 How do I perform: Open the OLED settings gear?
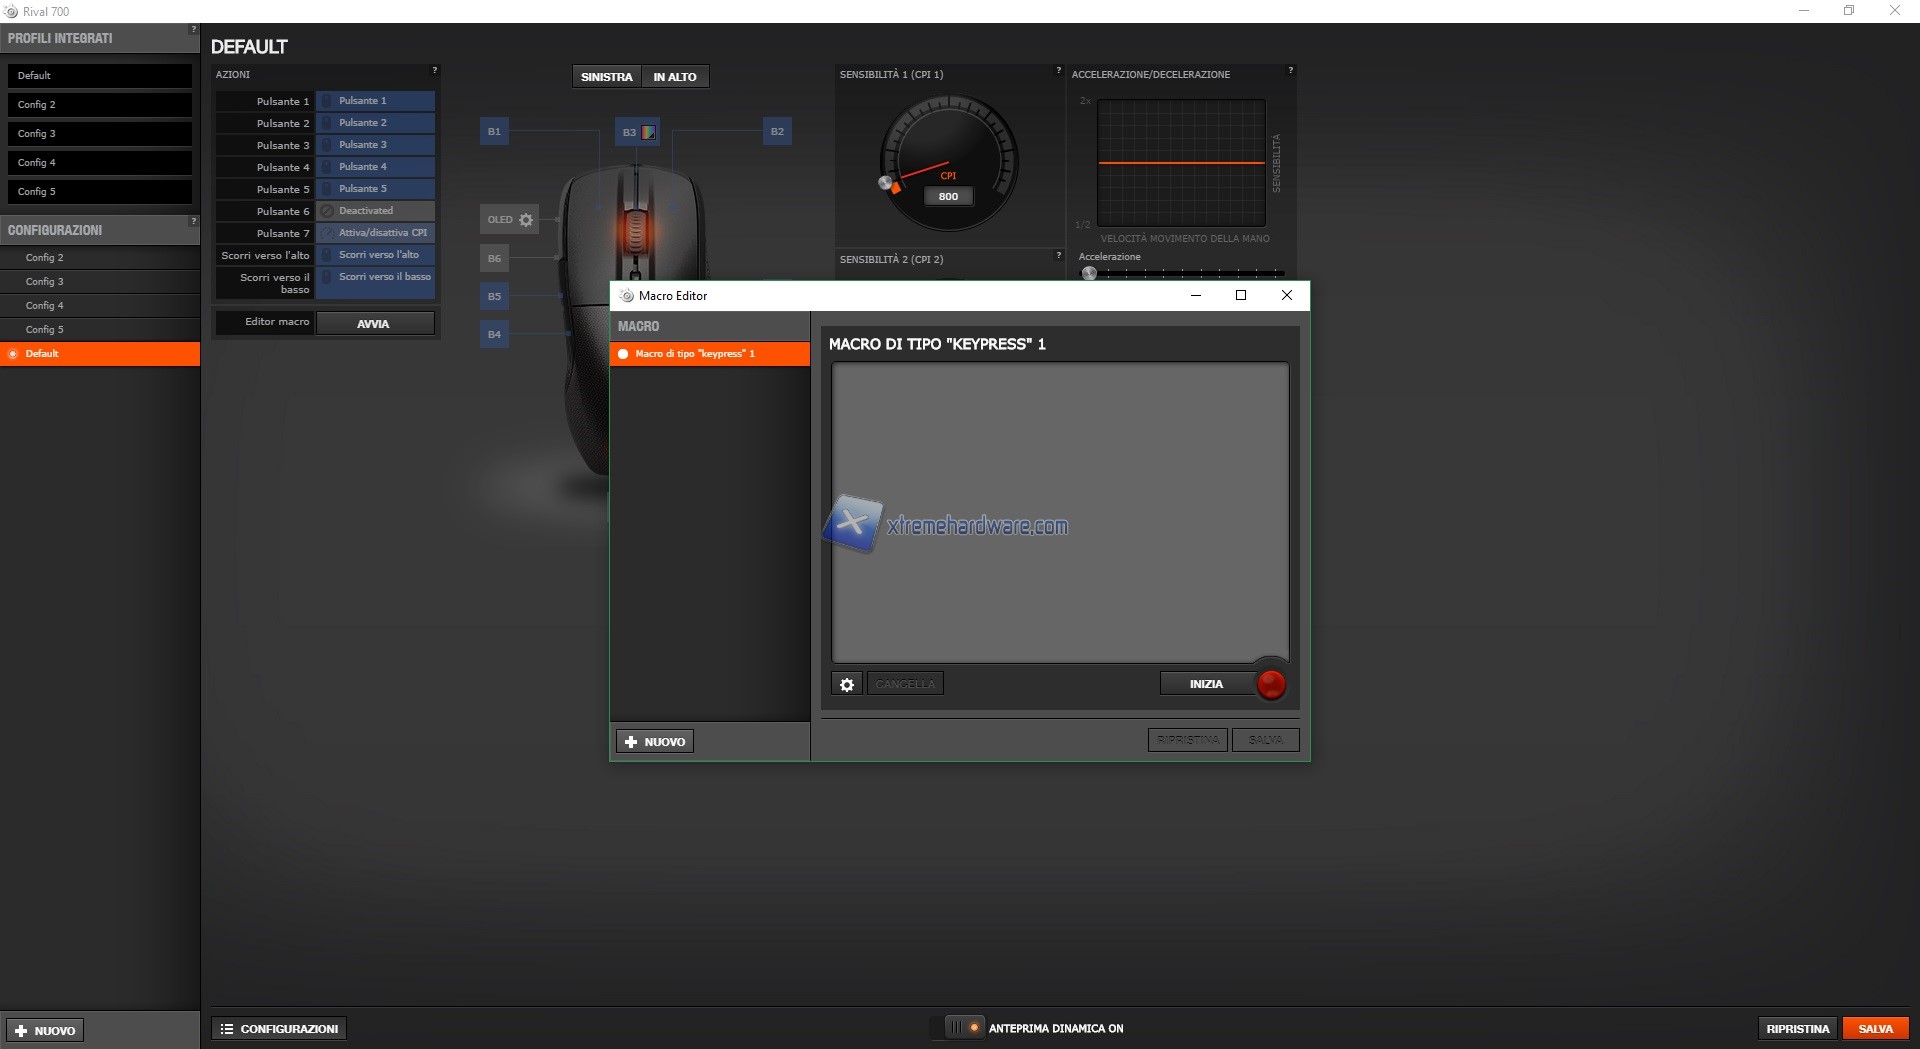526,220
